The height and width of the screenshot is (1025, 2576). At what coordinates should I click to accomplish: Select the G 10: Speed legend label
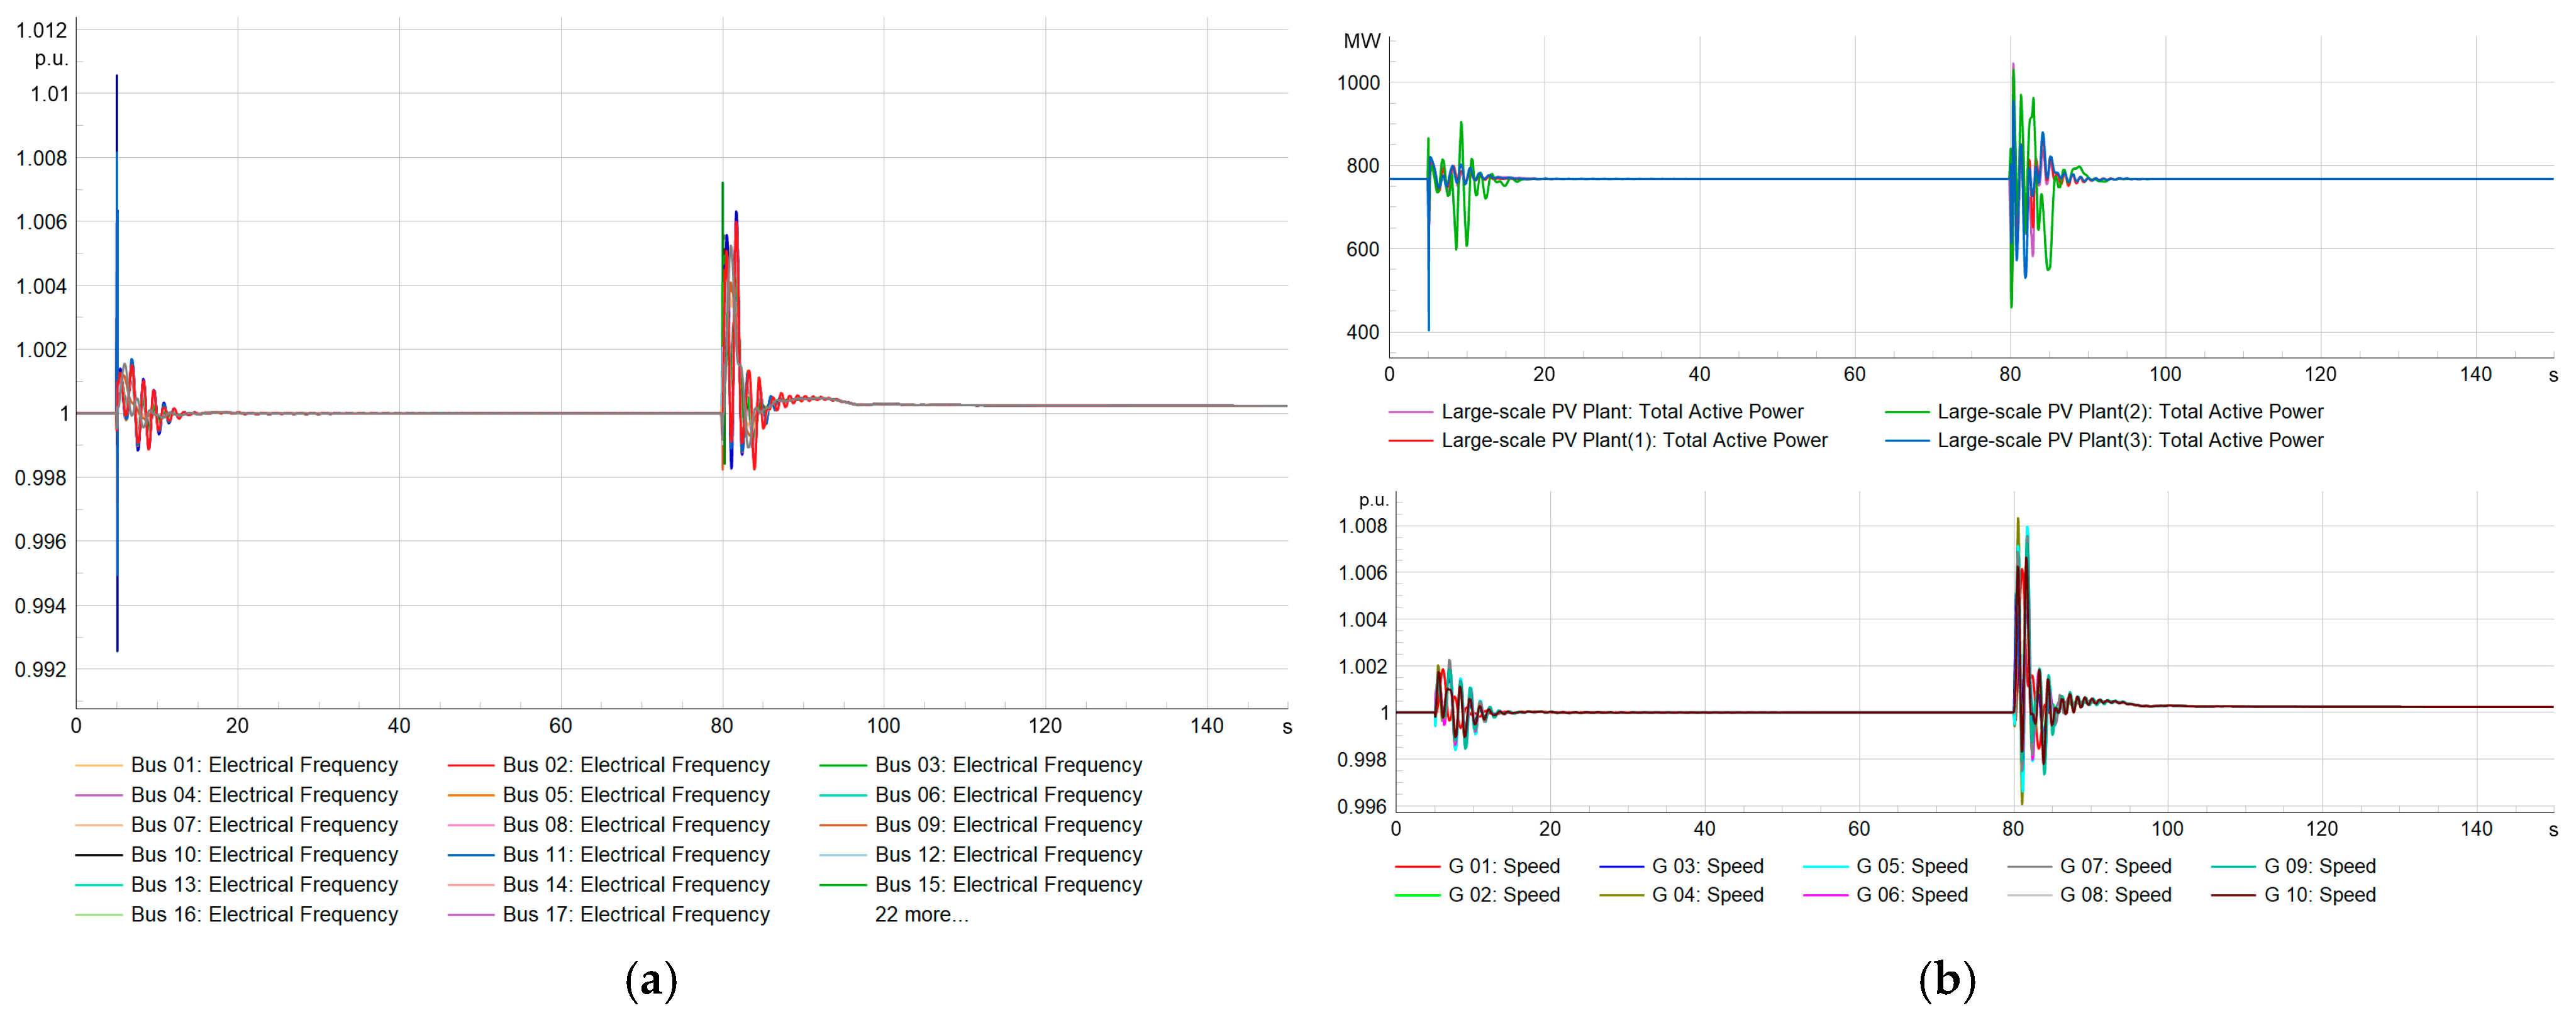(2319, 895)
